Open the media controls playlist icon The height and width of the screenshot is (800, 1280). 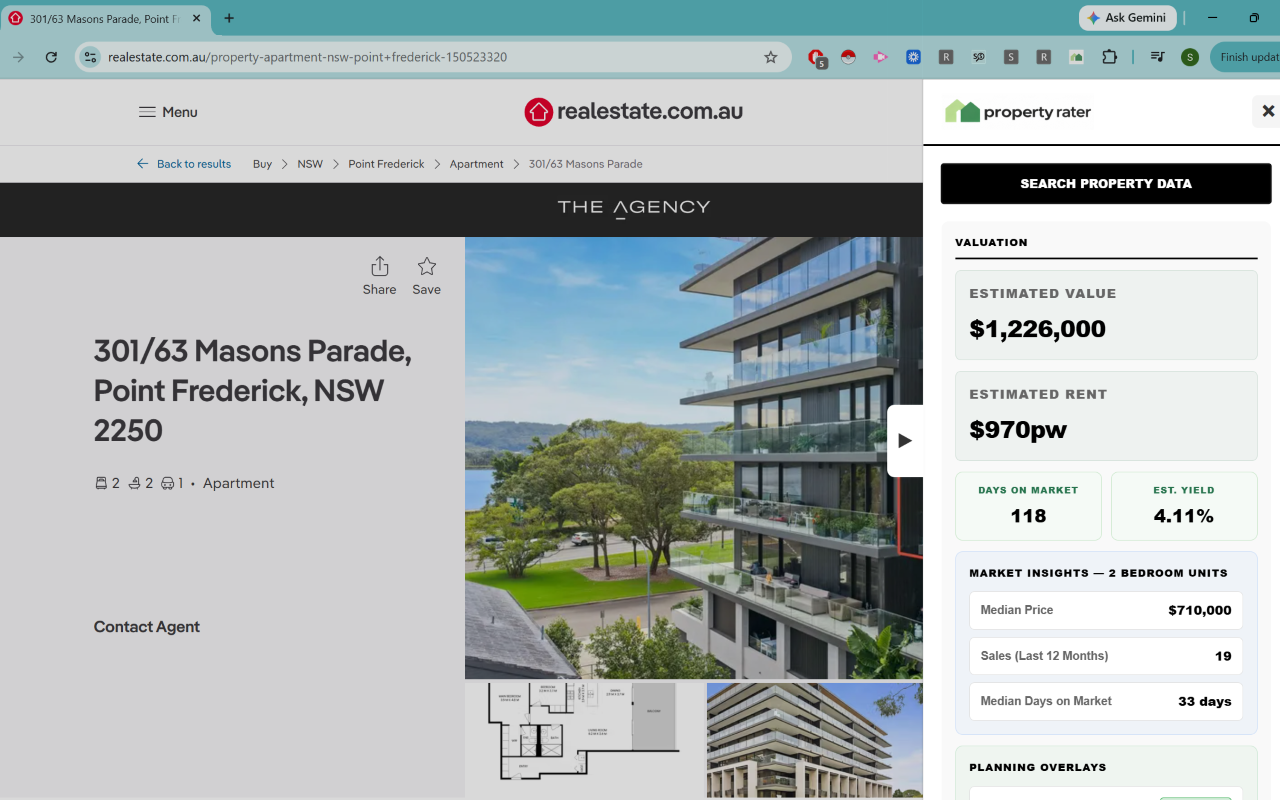click(x=1157, y=57)
